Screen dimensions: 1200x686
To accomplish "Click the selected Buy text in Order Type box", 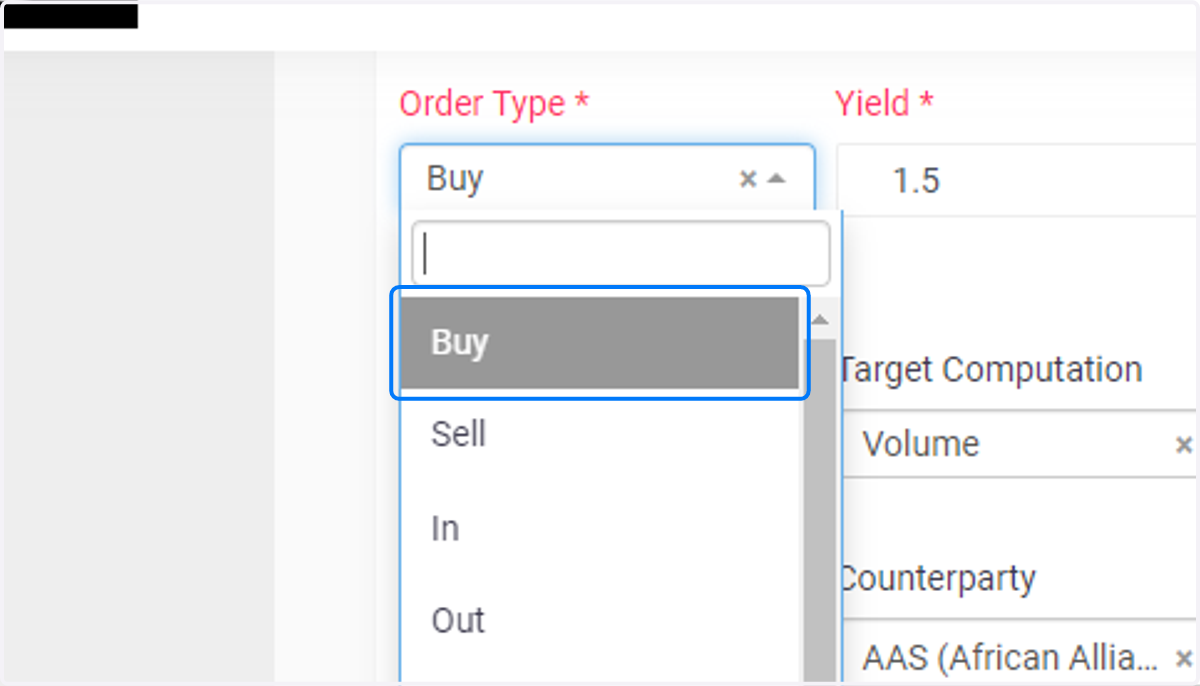I will pos(455,179).
